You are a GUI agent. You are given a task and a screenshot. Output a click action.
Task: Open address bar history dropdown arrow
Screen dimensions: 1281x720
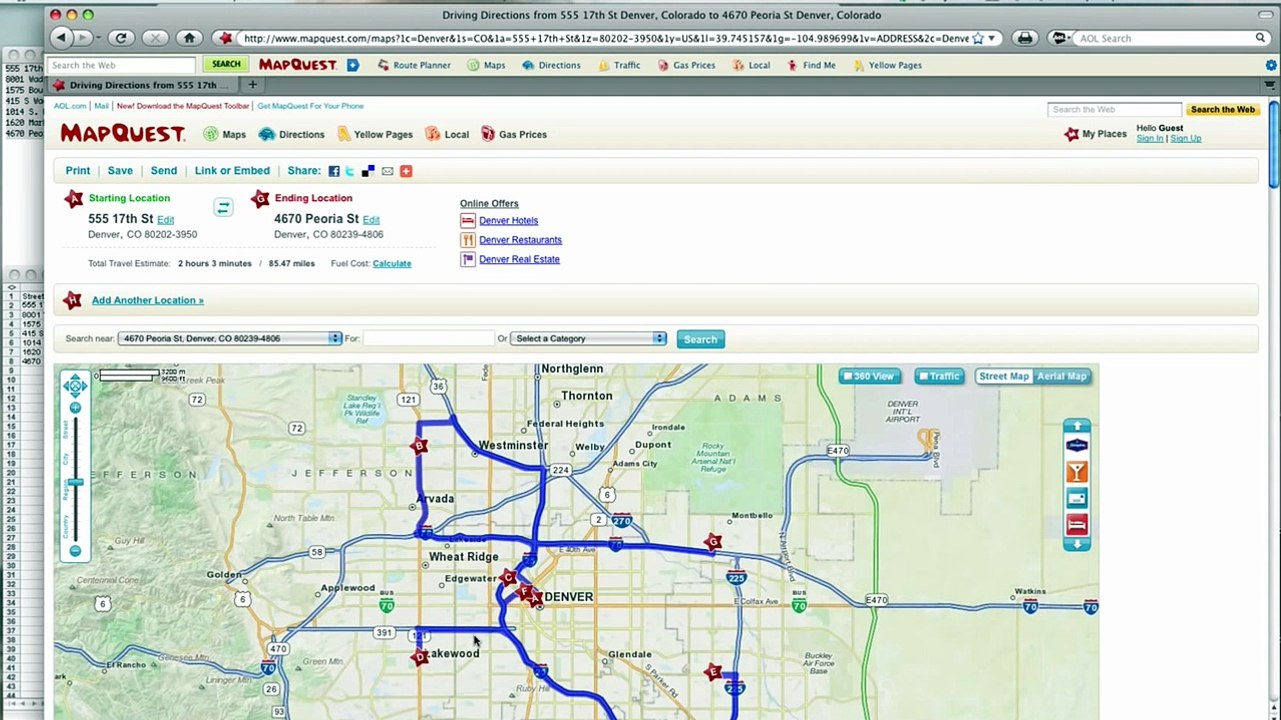(991, 38)
